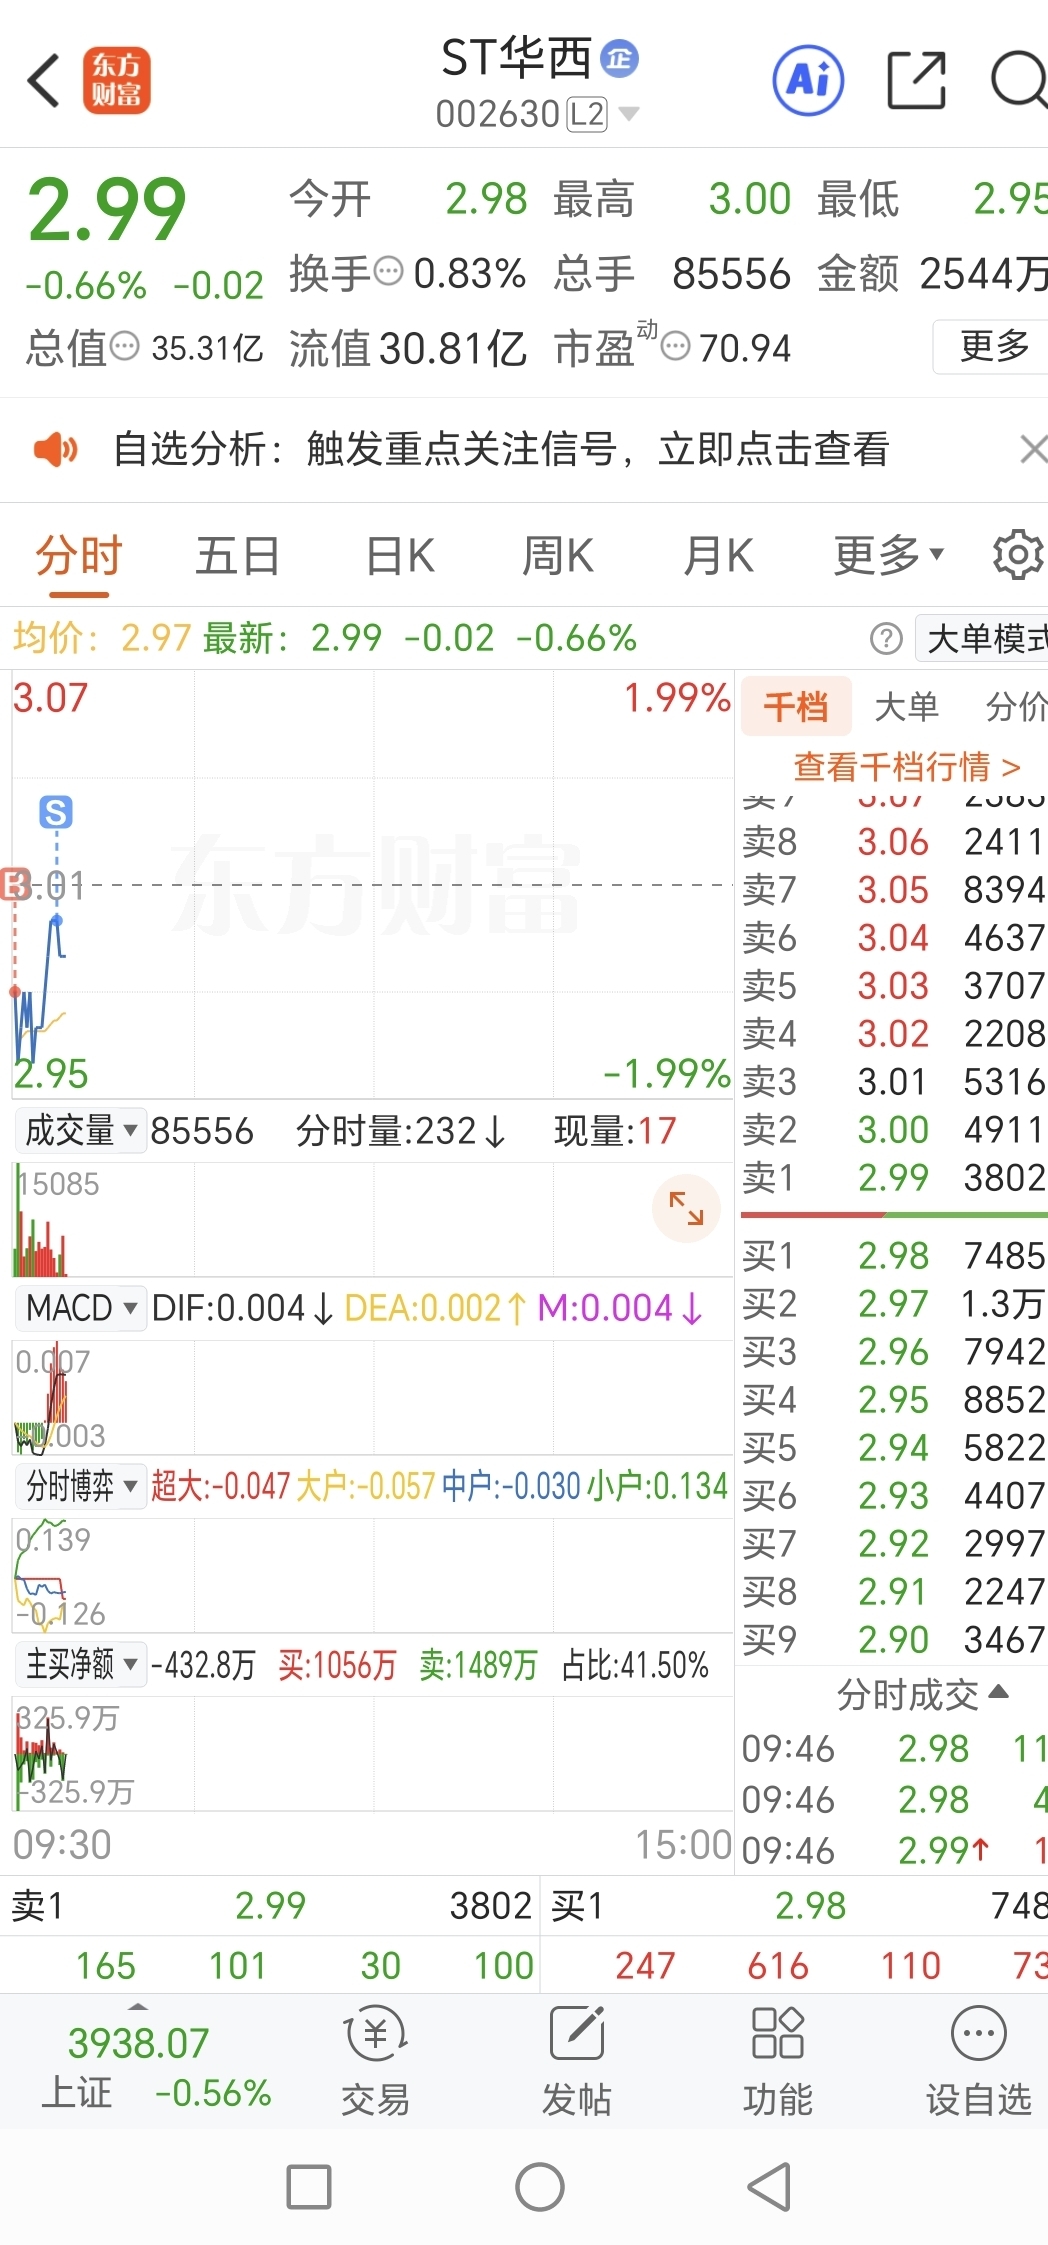The image size is (1048, 2245).
Task: Tap Android back triangle button
Action: pos(770,2187)
